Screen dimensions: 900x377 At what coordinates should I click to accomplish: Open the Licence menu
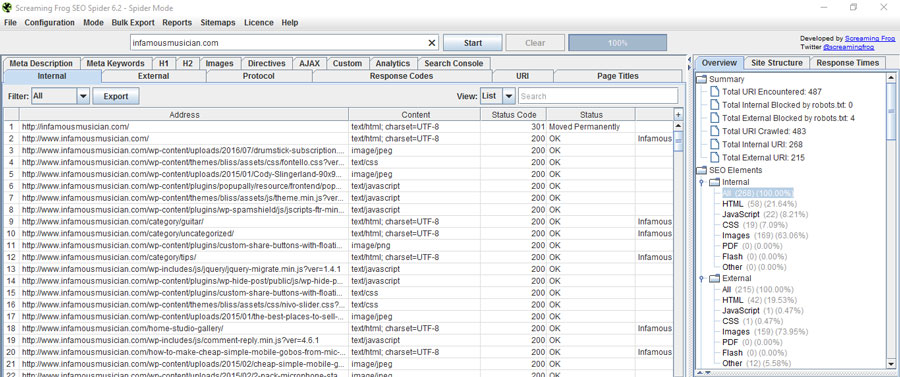coord(258,23)
